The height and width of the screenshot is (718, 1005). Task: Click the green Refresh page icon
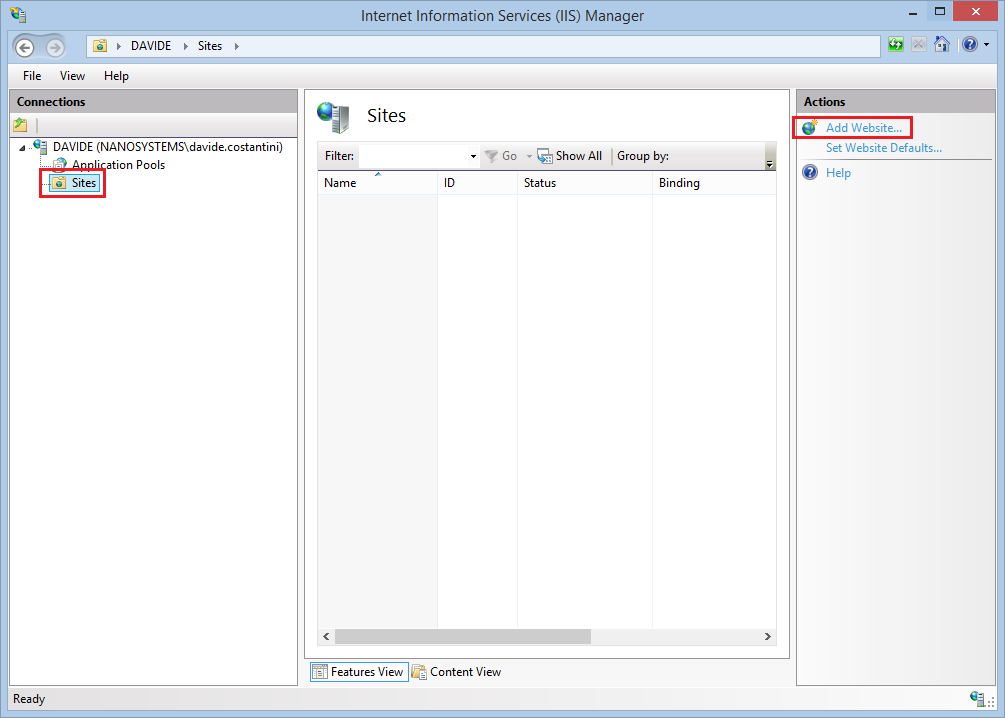click(x=895, y=45)
